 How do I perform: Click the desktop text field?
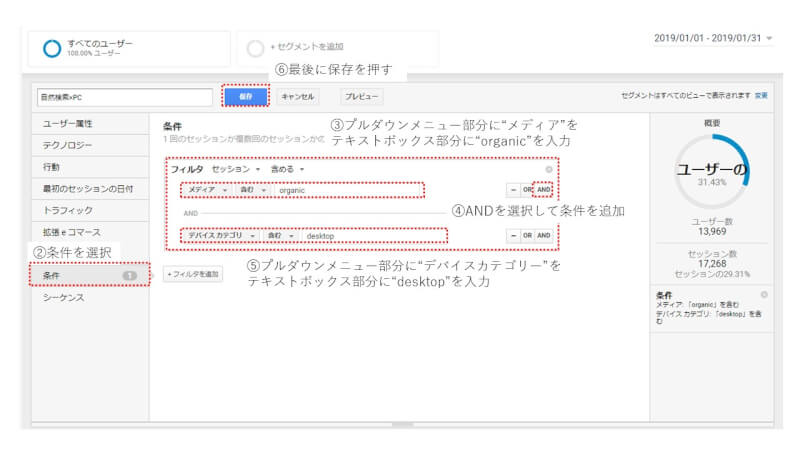373,236
